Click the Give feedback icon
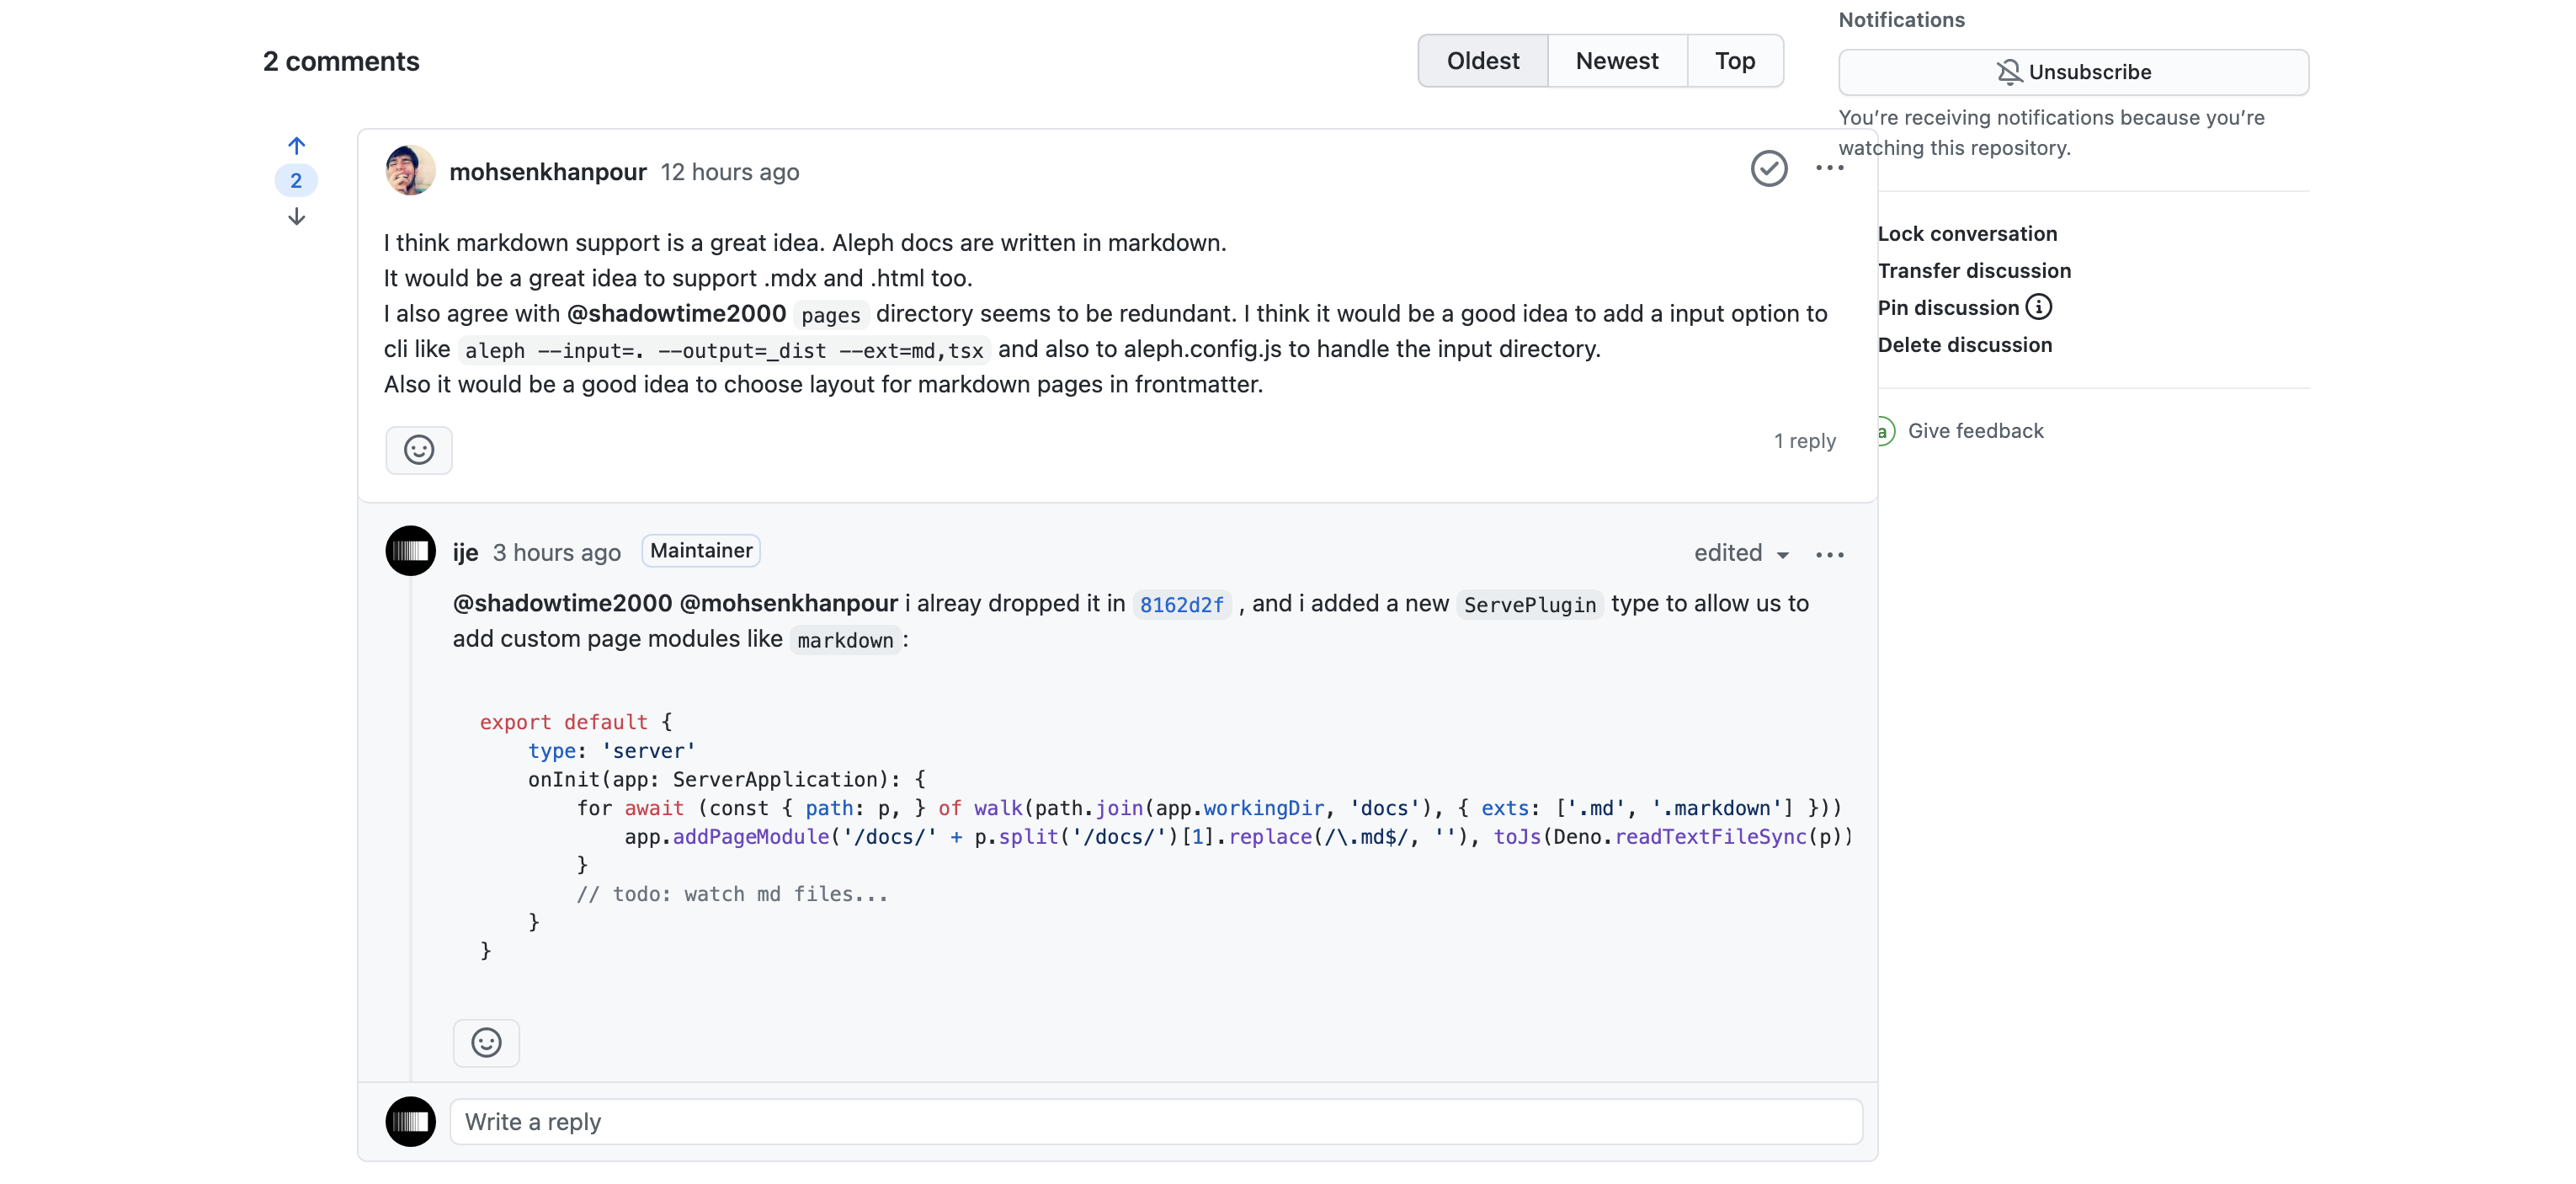The width and height of the screenshot is (2576, 1184). coord(1885,430)
